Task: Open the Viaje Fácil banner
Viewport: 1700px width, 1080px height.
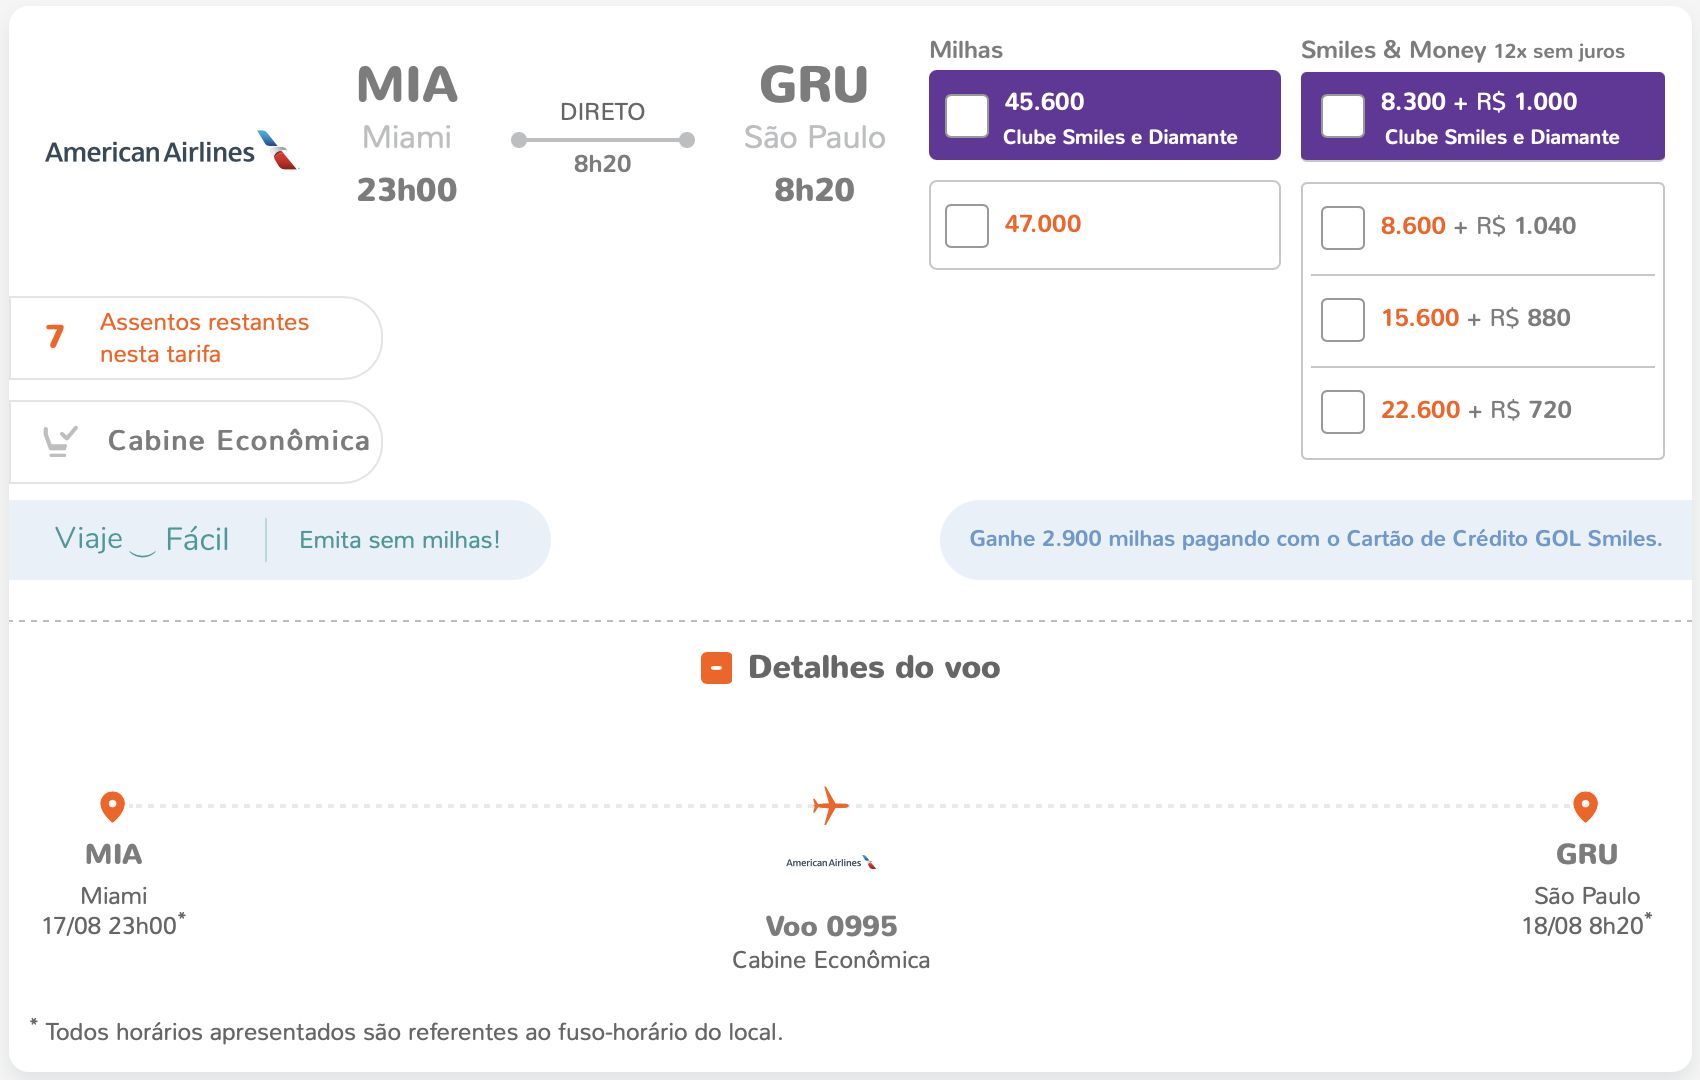Action: pos(142,540)
